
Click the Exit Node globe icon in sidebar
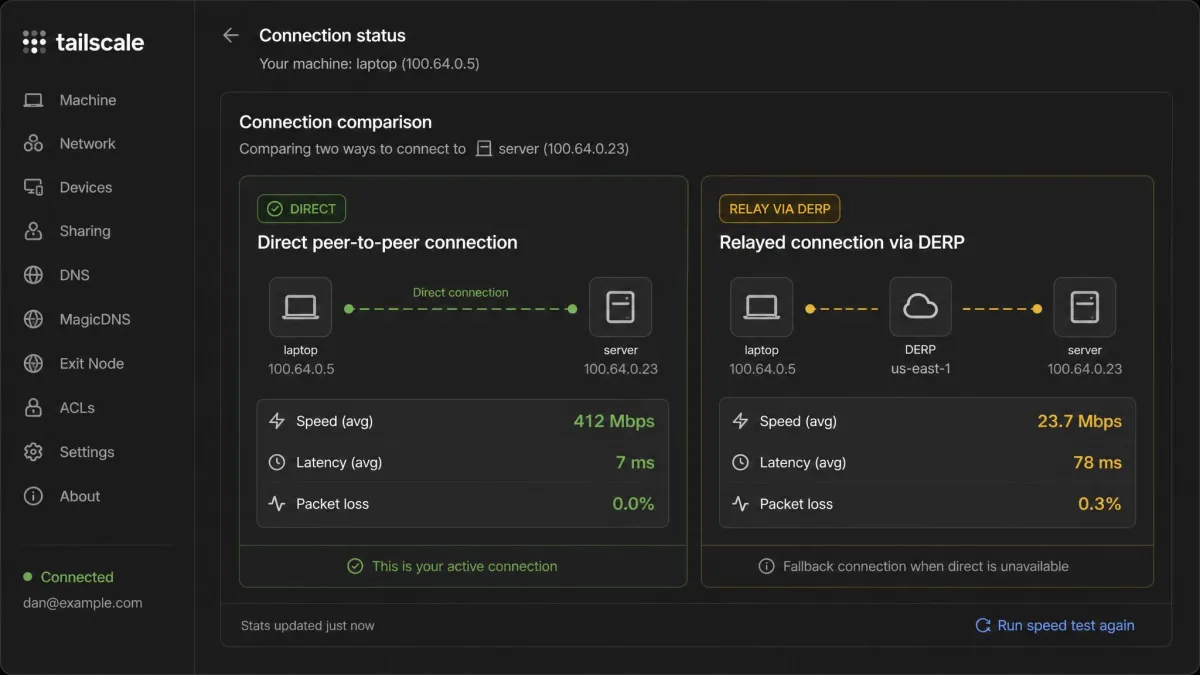(x=33, y=364)
